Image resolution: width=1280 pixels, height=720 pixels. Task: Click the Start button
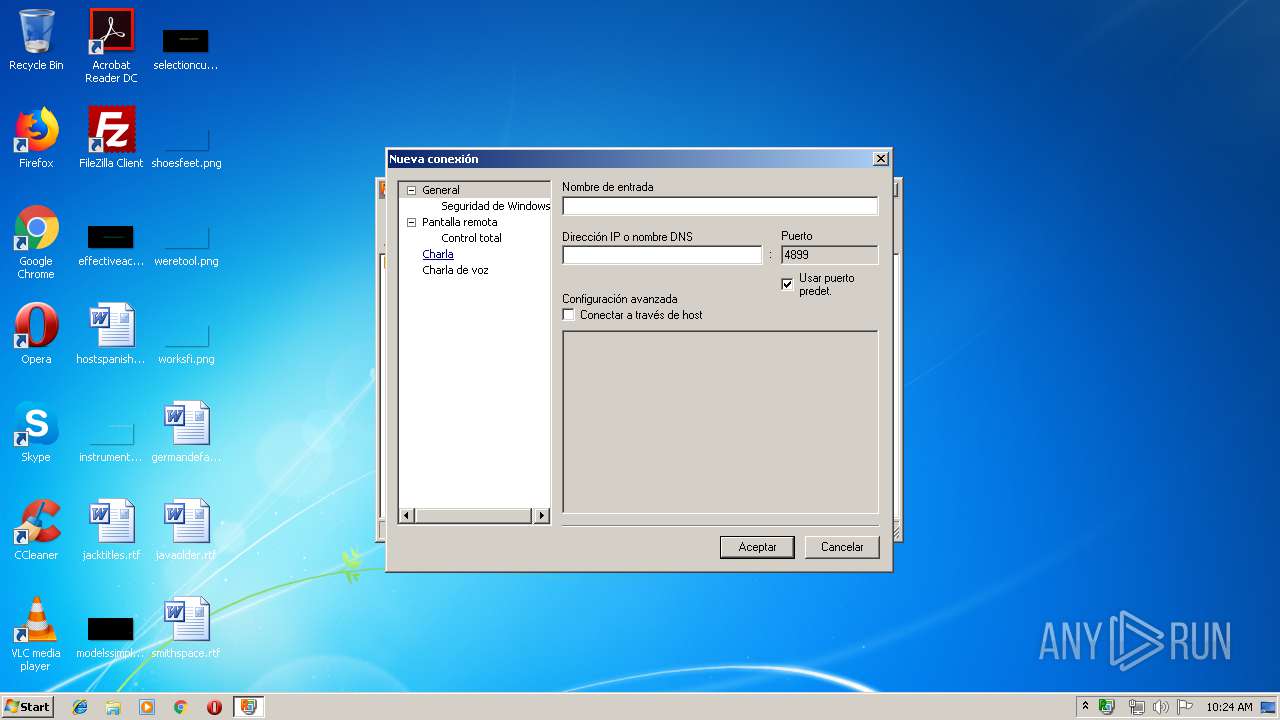pos(27,707)
